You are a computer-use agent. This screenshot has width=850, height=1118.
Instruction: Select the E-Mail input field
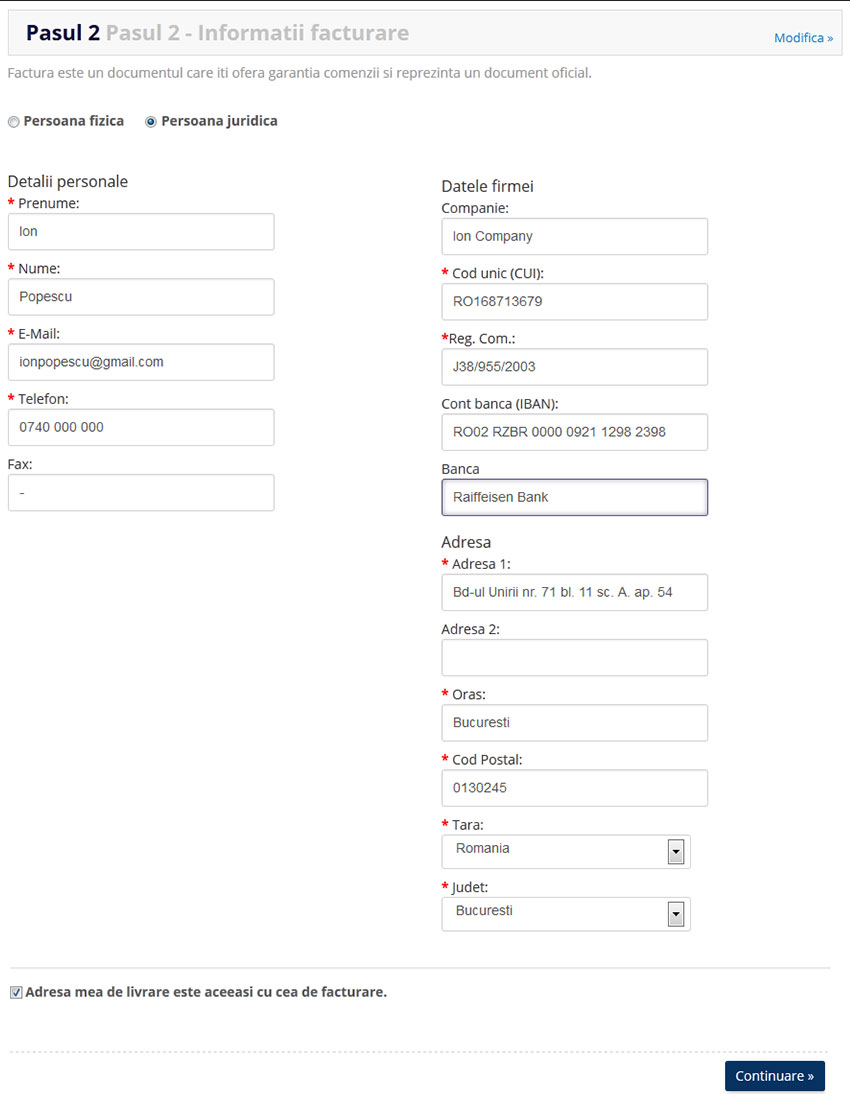[141, 362]
